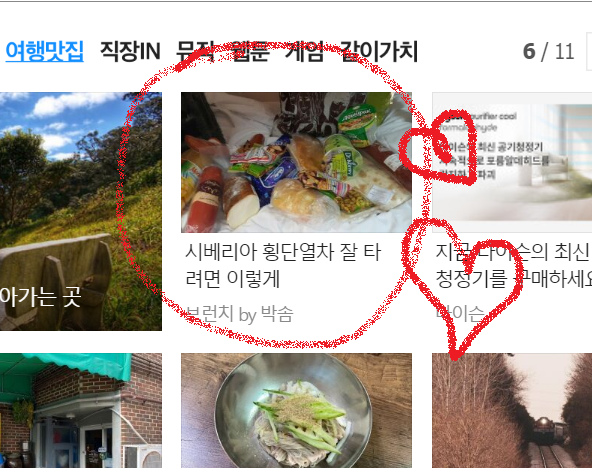The height and width of the screenshot is (468, 592).
Task: Open article 시베리아 횡단열차 잘 타려면 이렇게
Action: coord(283,265)
